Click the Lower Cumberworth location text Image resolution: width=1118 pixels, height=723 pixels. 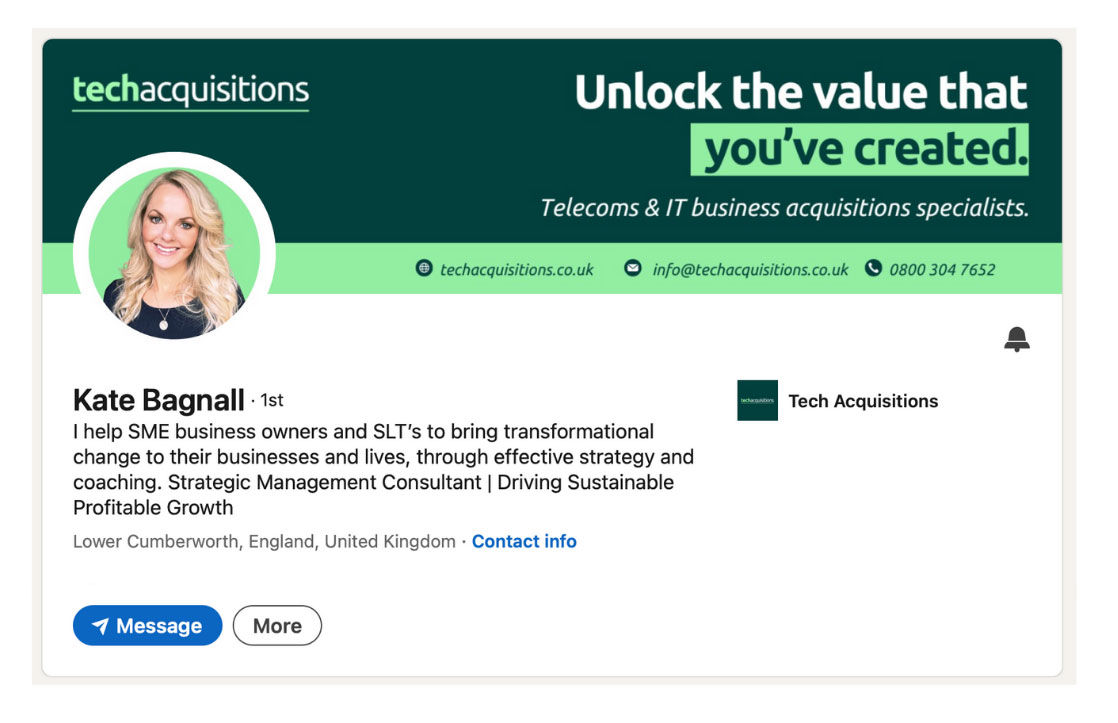tap(264, 541)
